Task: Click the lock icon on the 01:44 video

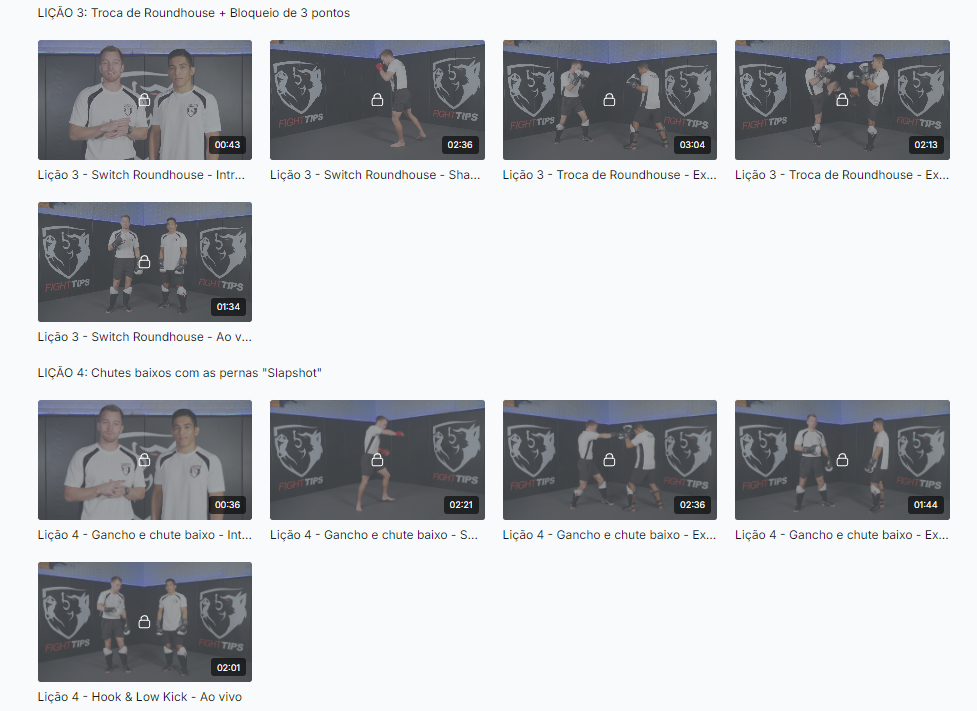Action: [842, 460]
